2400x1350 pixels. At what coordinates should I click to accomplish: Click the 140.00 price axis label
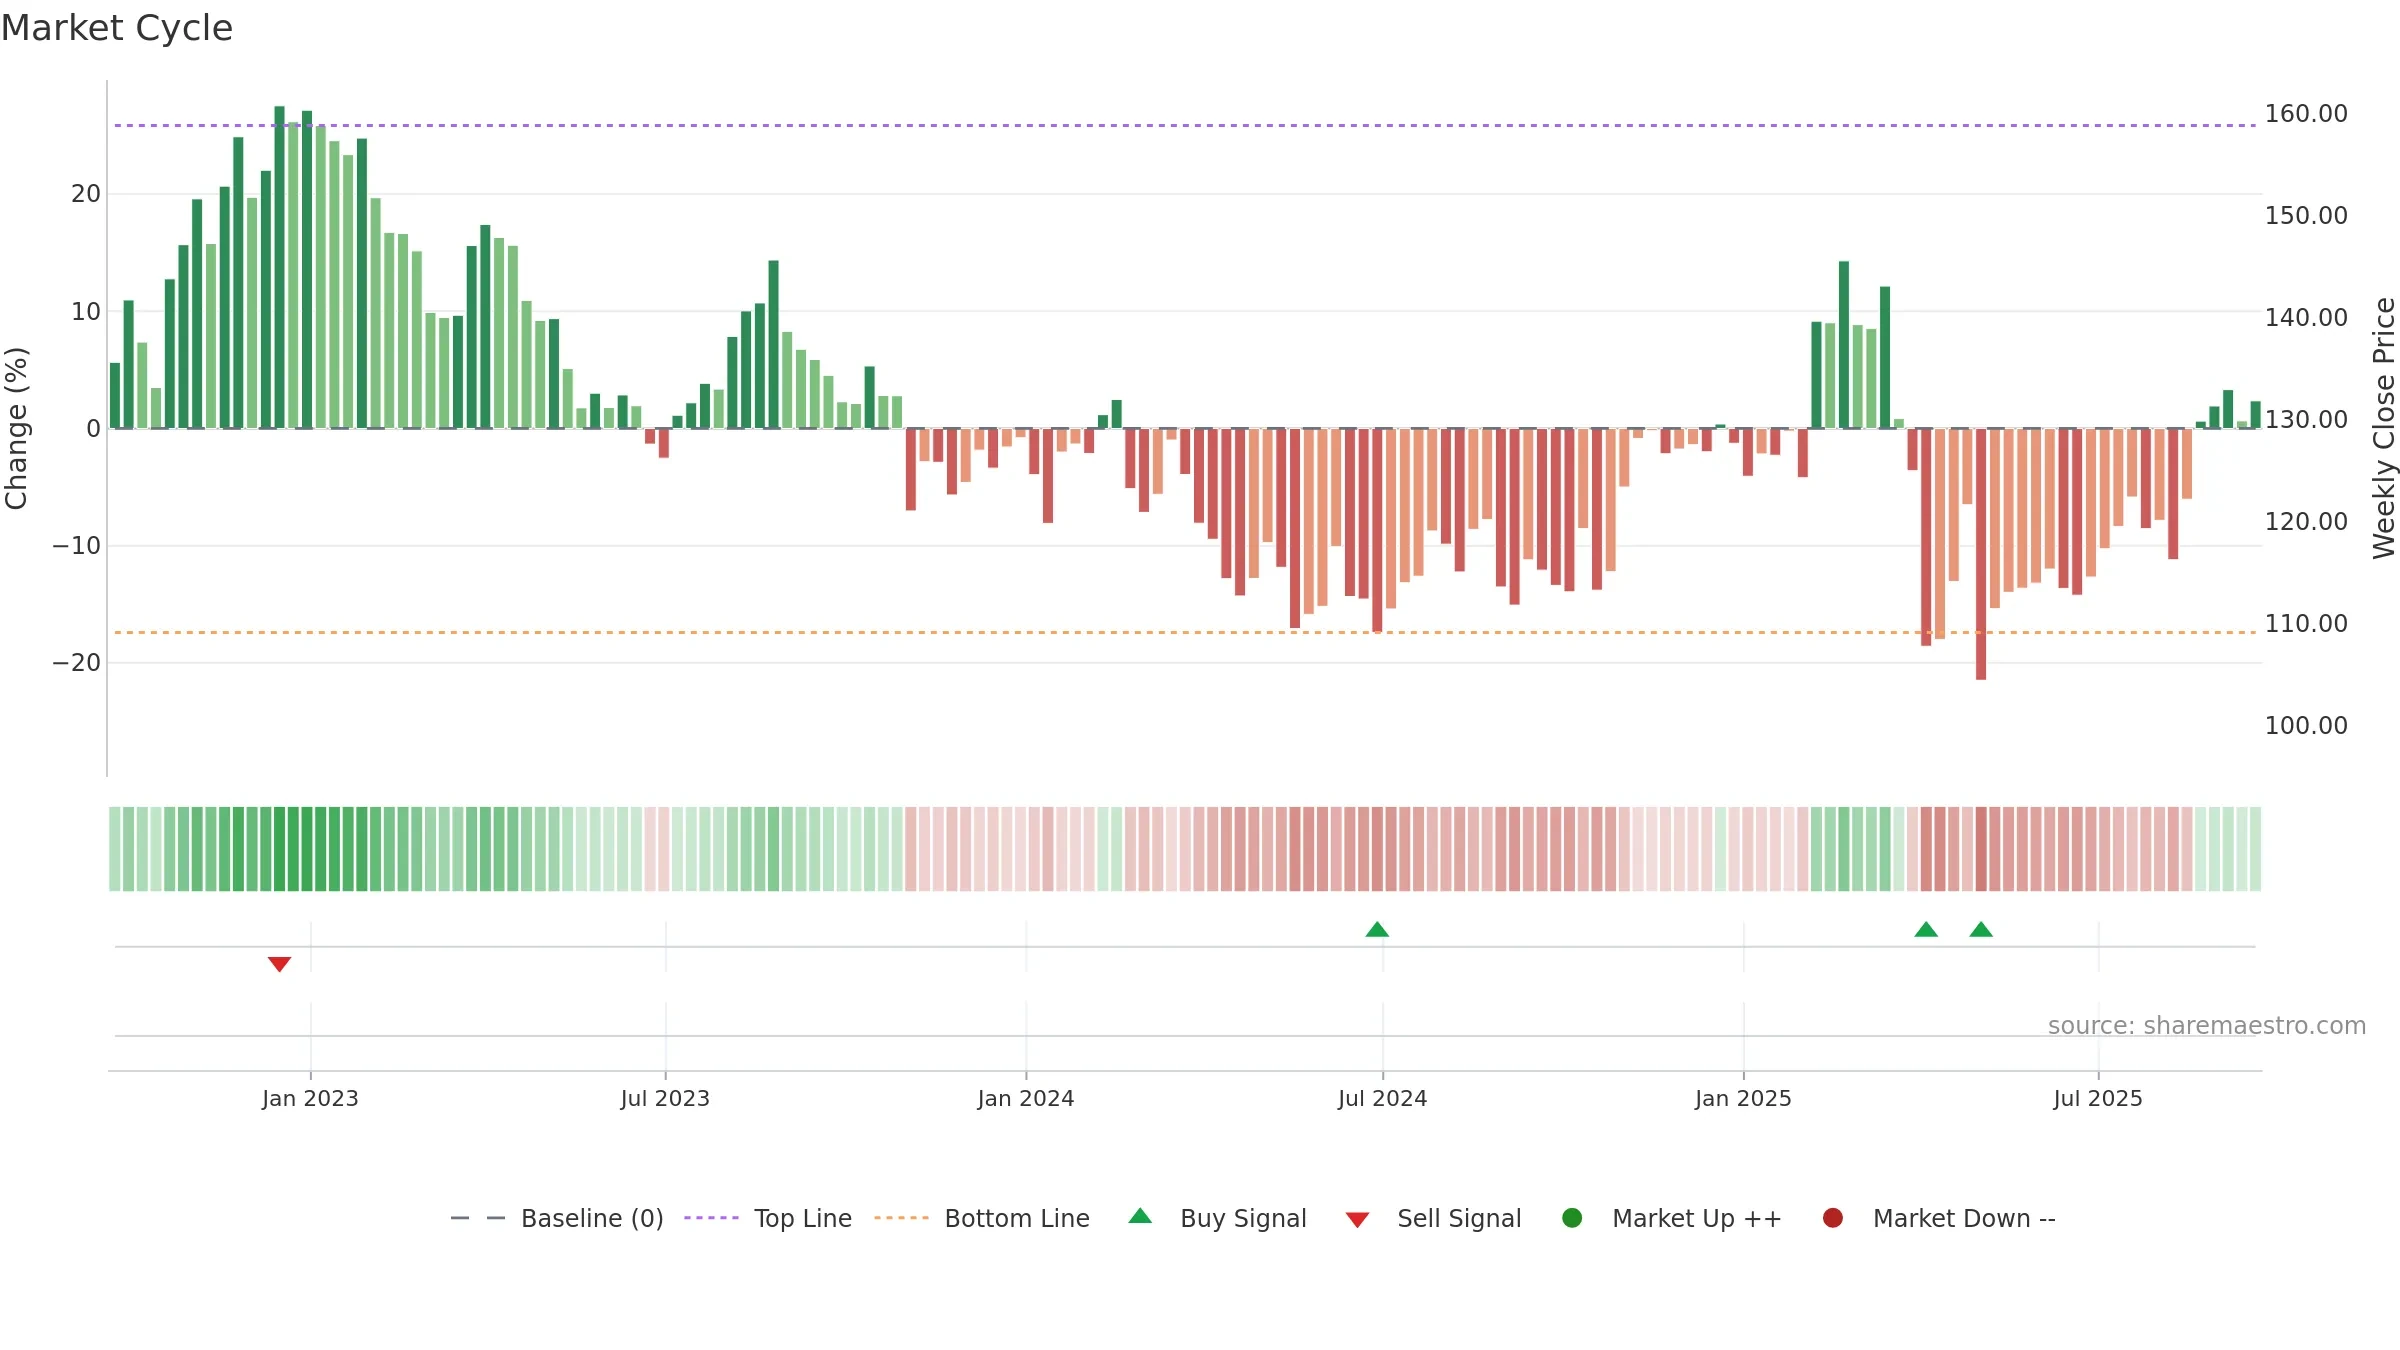coord(2306,318)
